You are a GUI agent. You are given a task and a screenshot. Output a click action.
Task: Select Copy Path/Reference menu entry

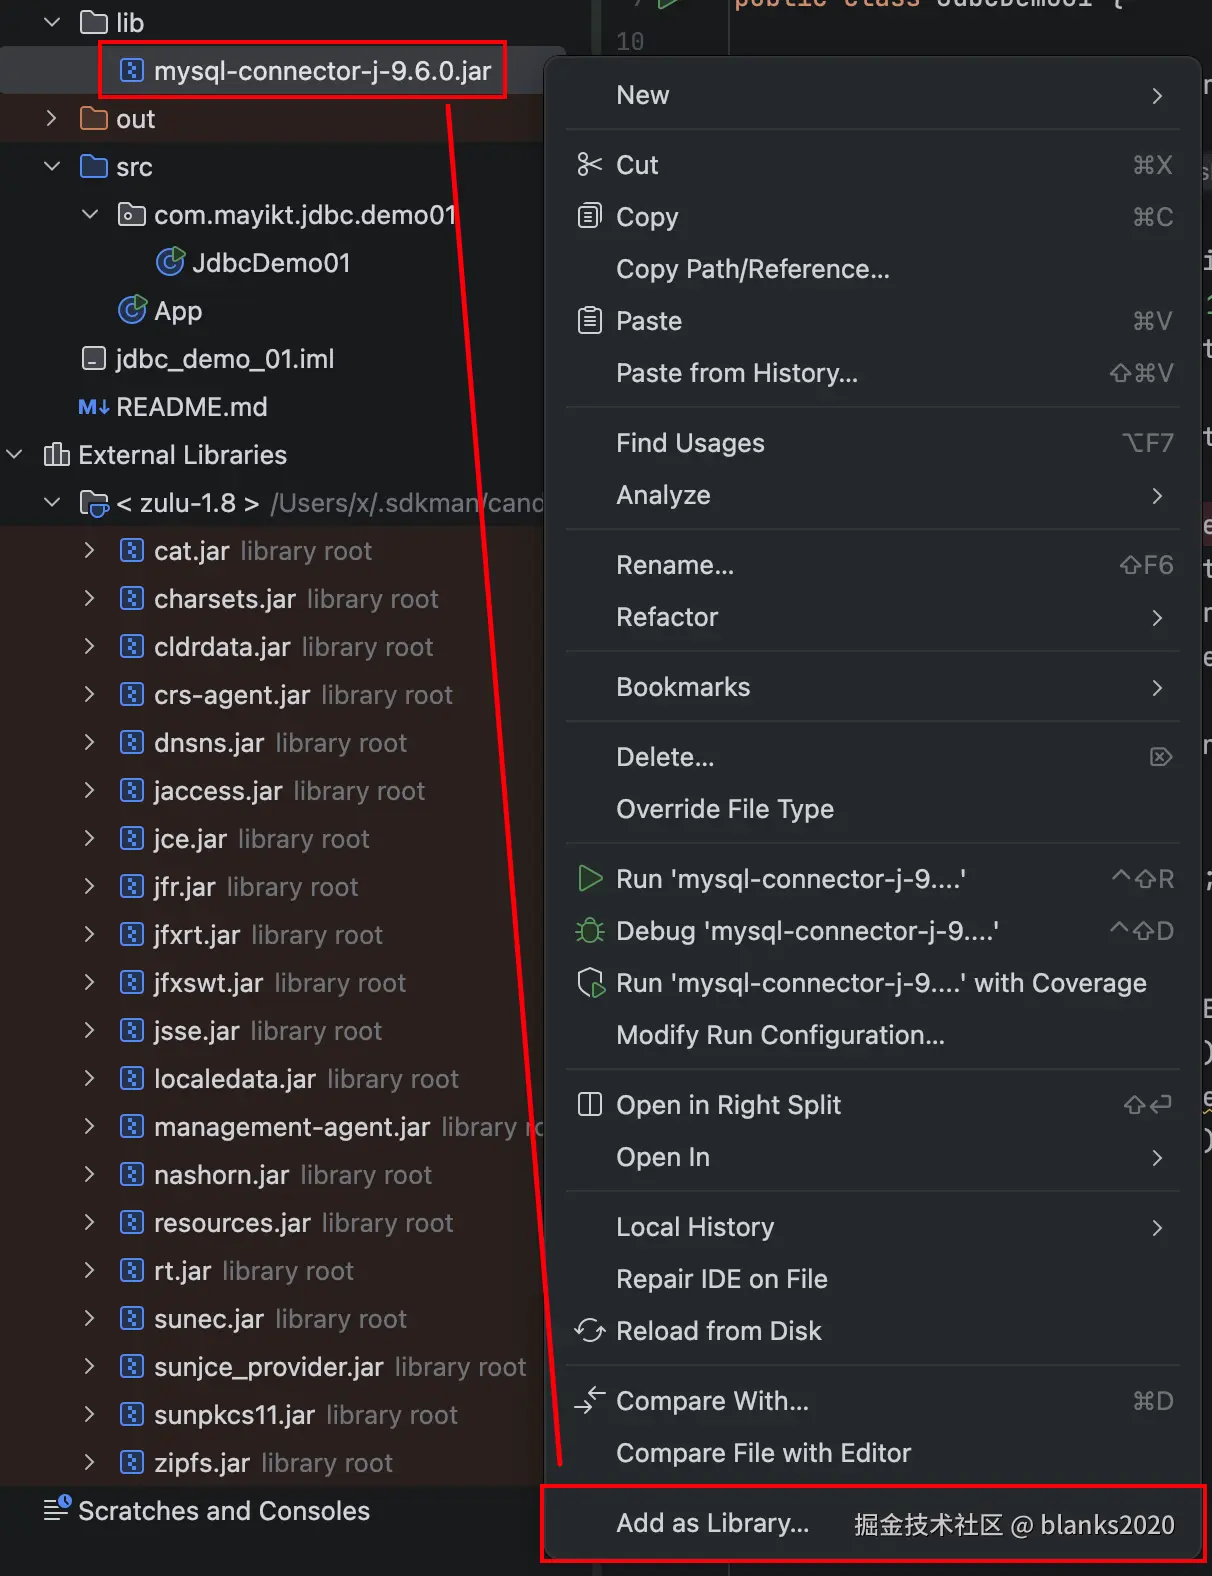tap(752, 268)
